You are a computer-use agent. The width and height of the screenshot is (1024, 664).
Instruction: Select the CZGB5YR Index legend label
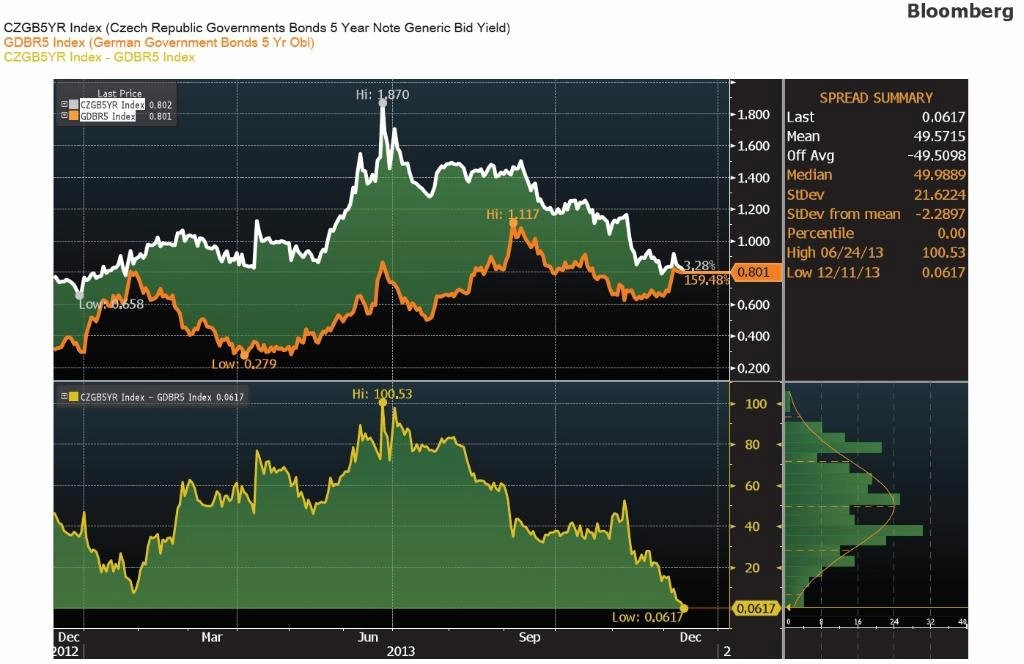[112, 104]
